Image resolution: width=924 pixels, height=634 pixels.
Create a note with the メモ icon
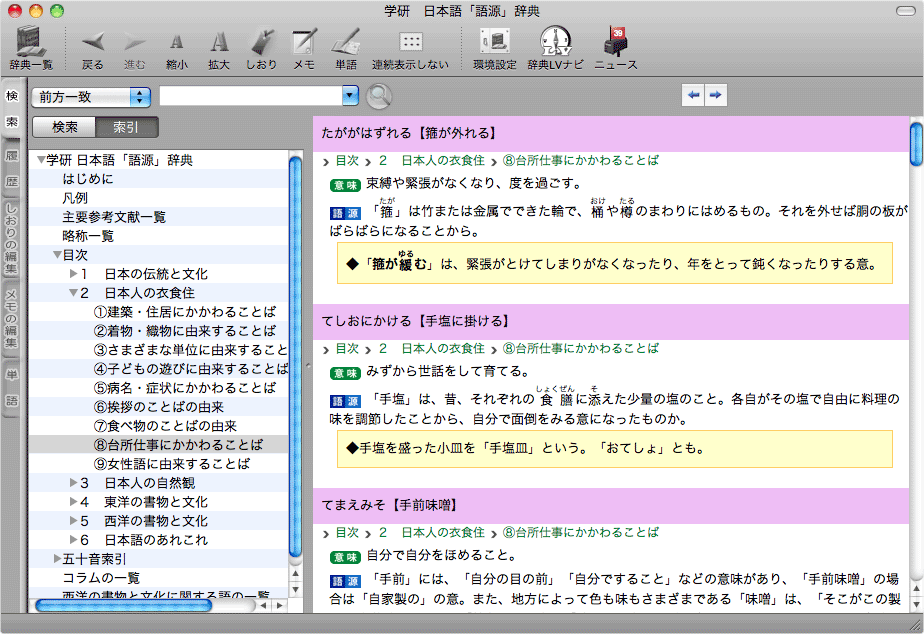304,49
